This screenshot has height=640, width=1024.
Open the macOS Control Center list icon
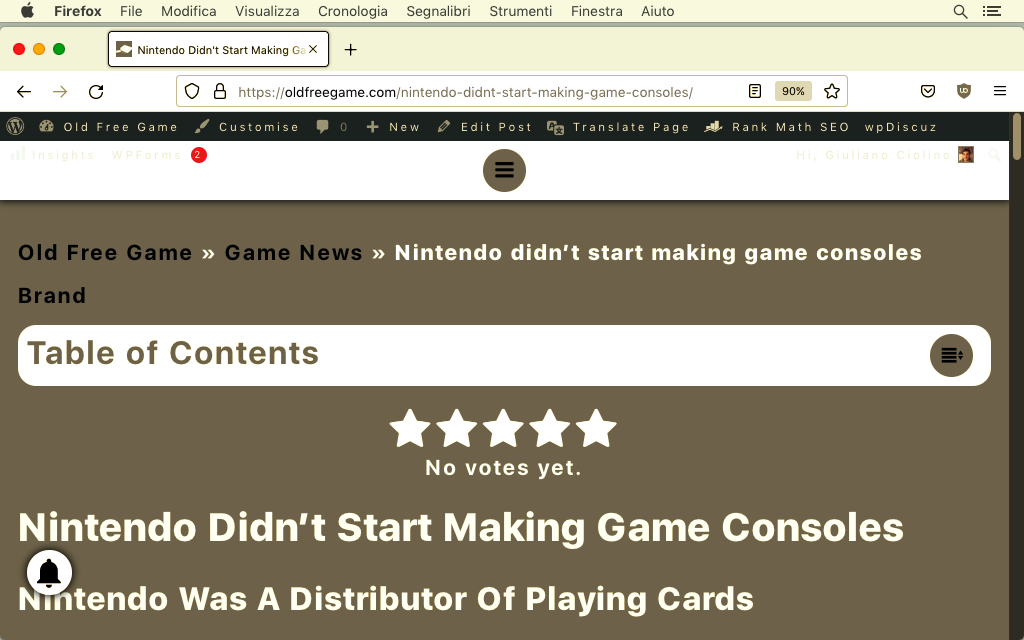[992, 11]
